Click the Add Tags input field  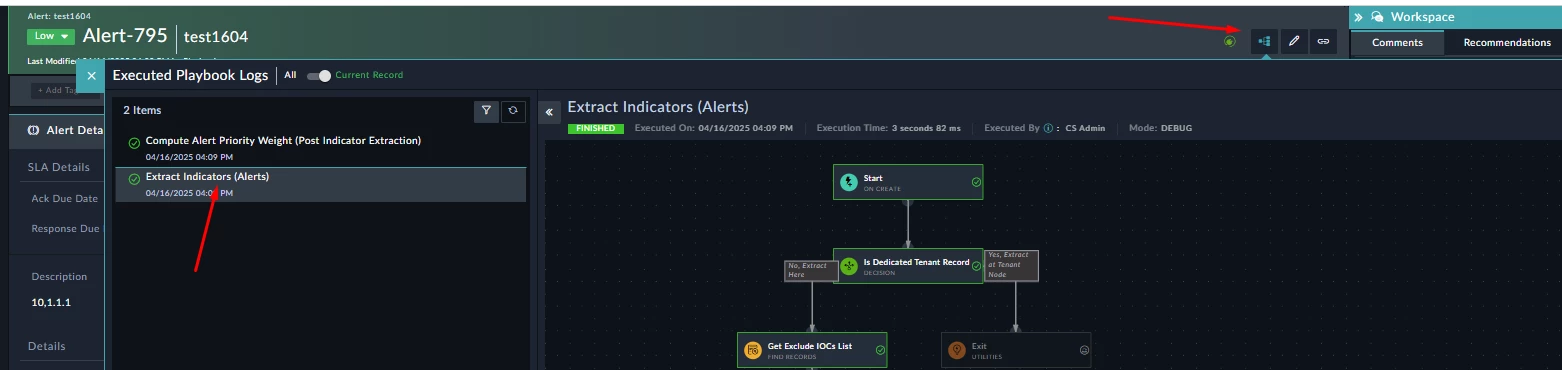click(x=57, y=91)
